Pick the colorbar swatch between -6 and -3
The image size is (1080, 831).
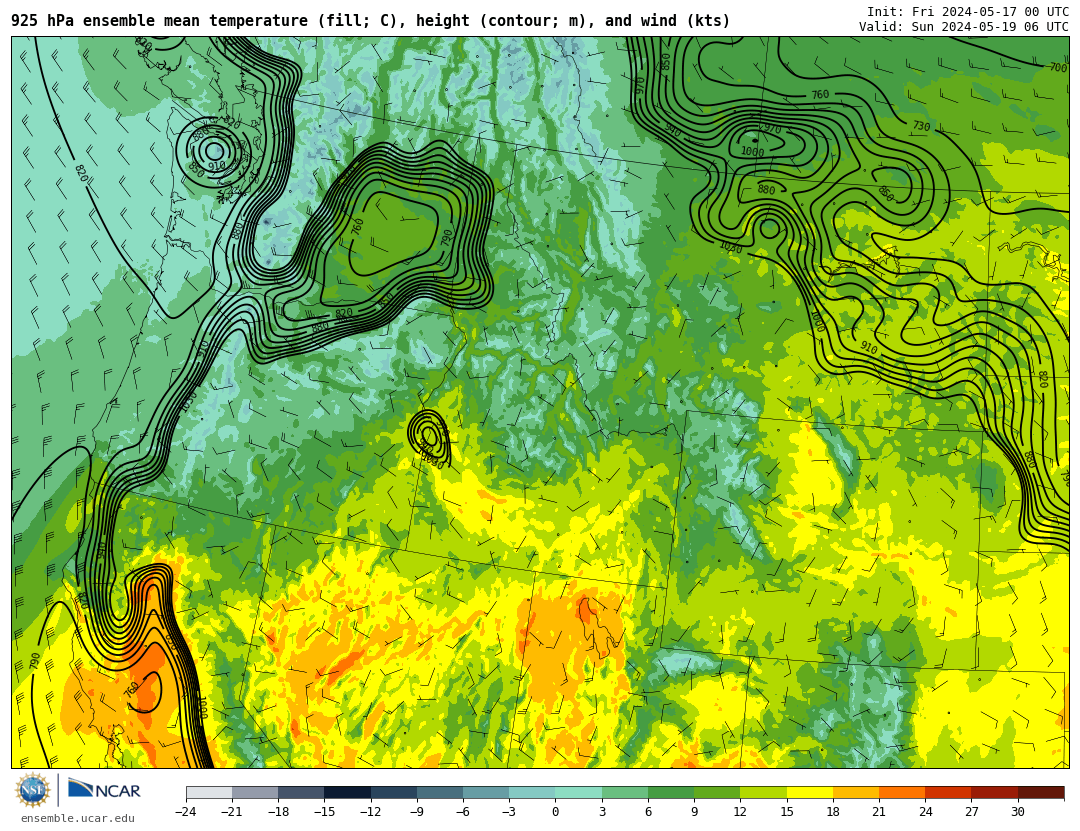tap(486, 792)
